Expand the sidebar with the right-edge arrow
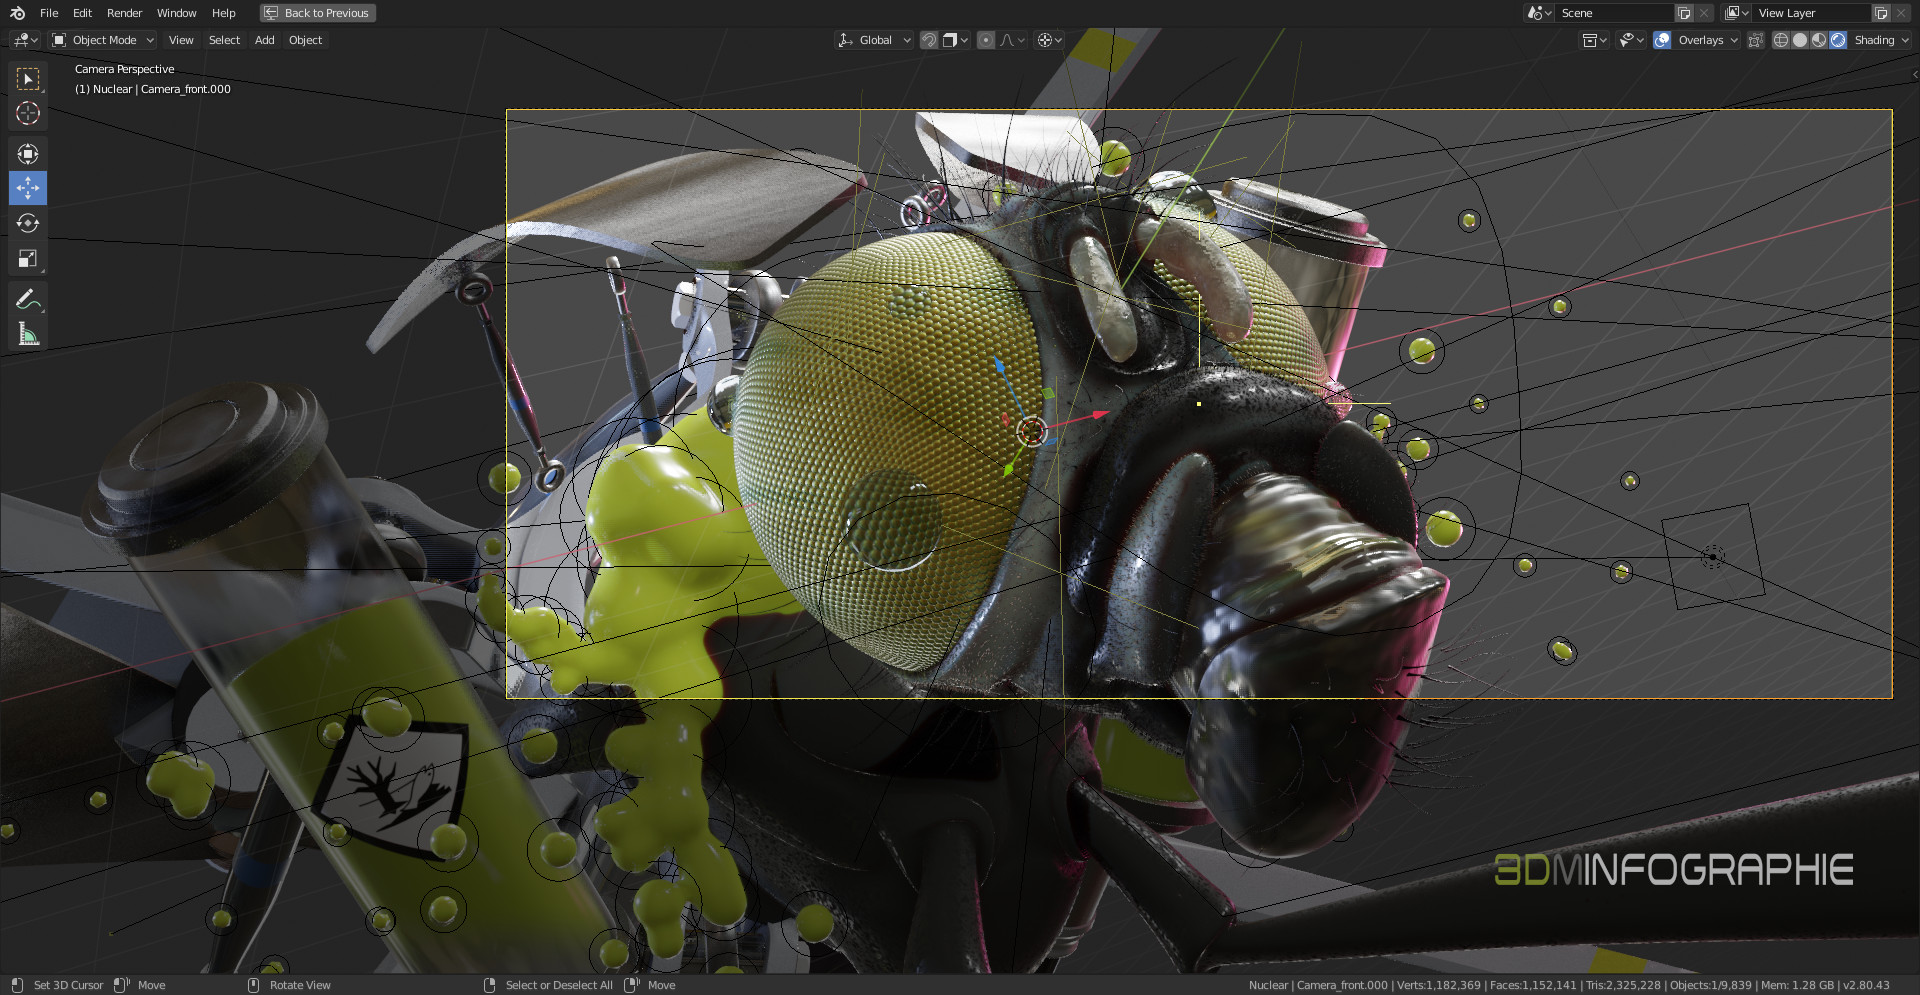This screenshot has height=995, width=1920. [x=1915, y=74]
